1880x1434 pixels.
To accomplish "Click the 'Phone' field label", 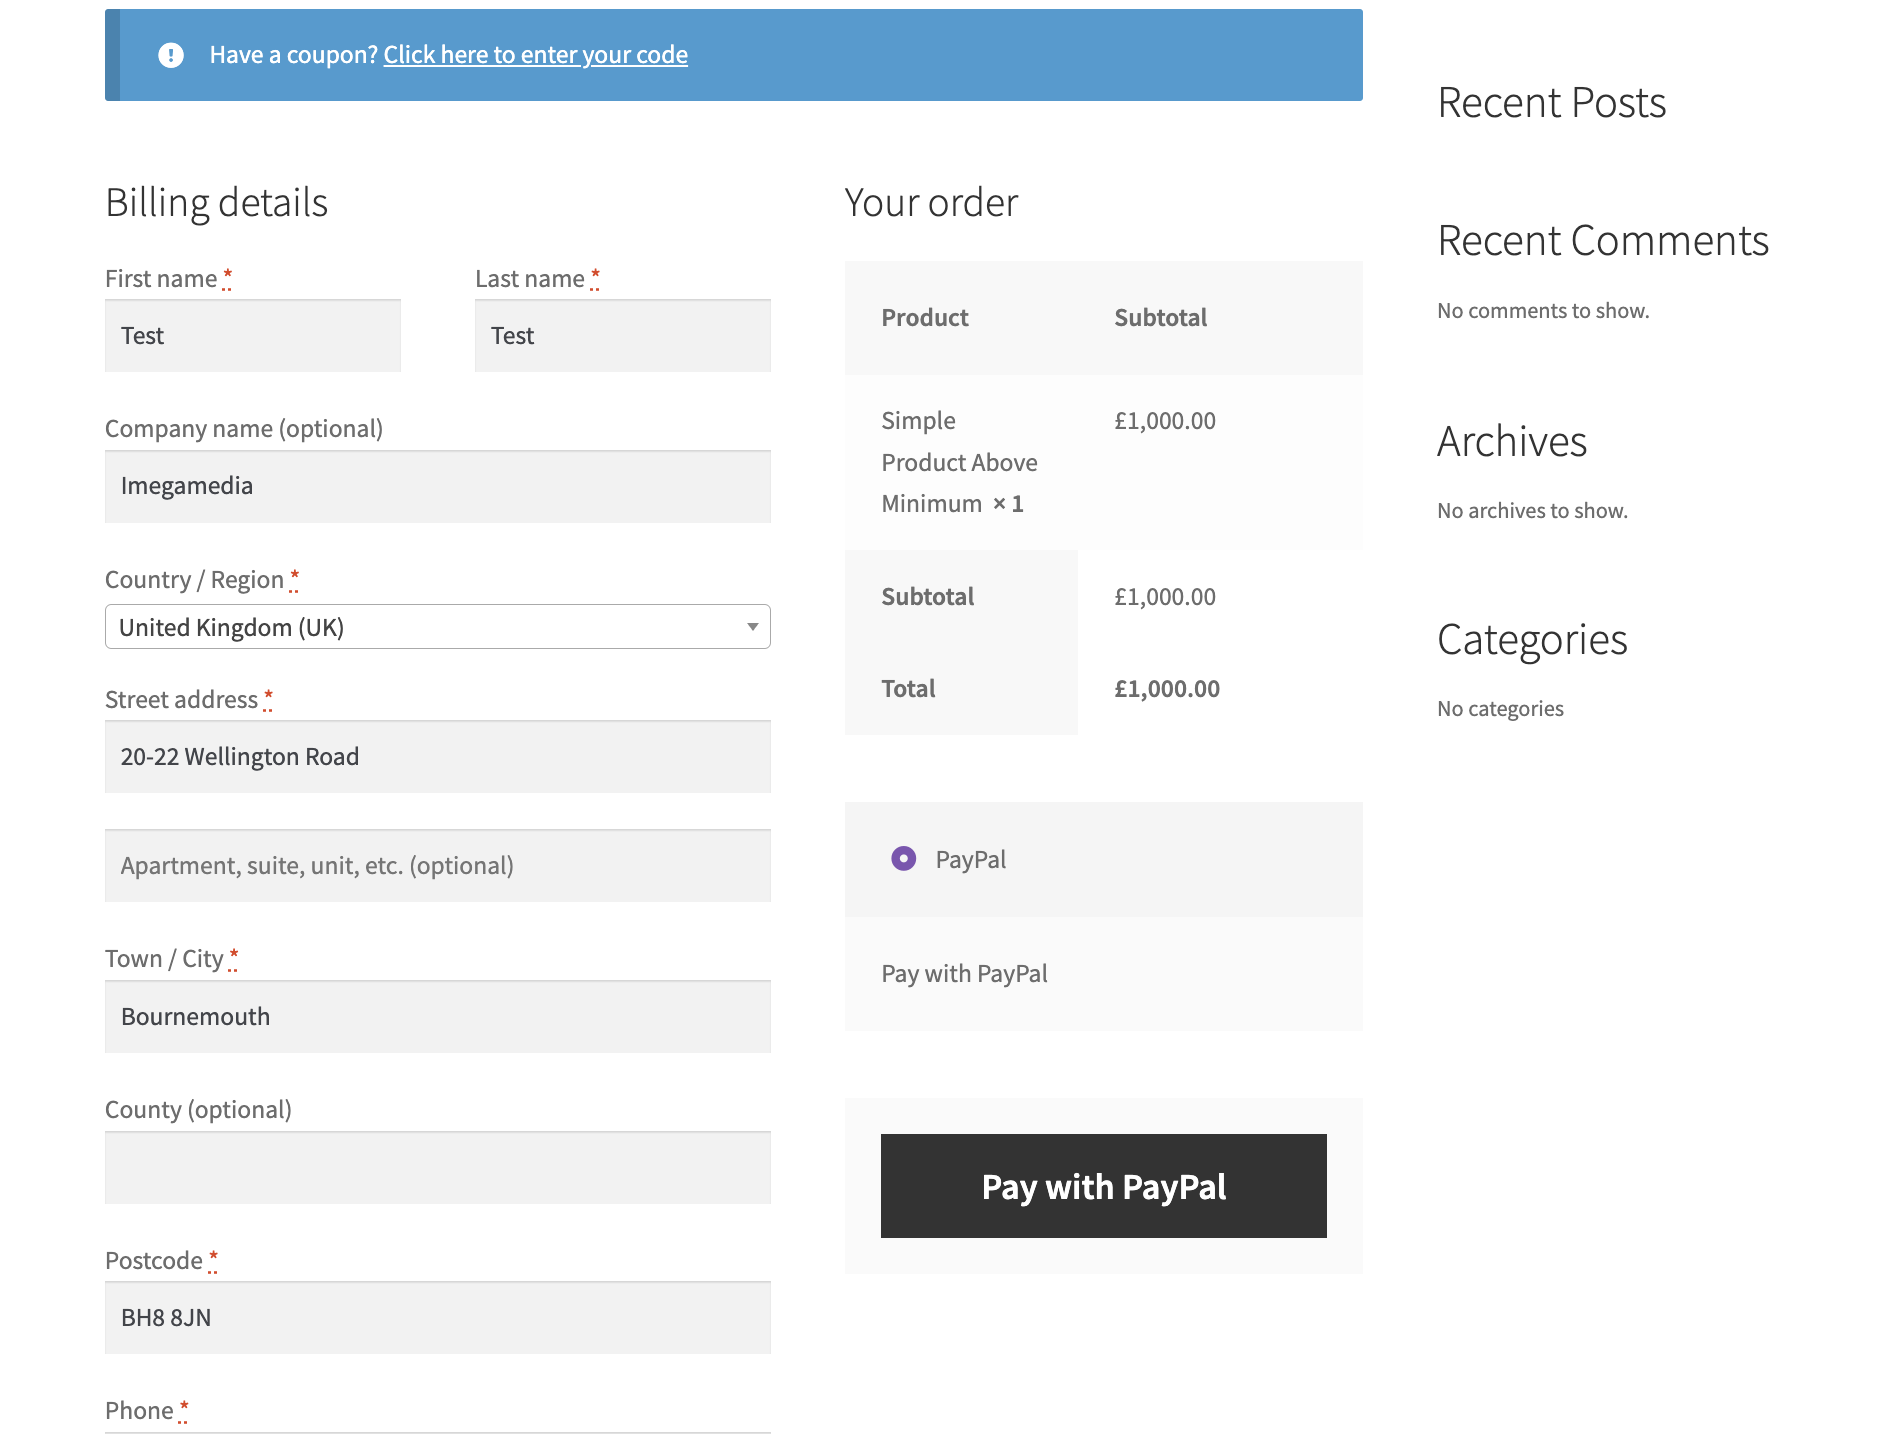I will point(139,1411).
